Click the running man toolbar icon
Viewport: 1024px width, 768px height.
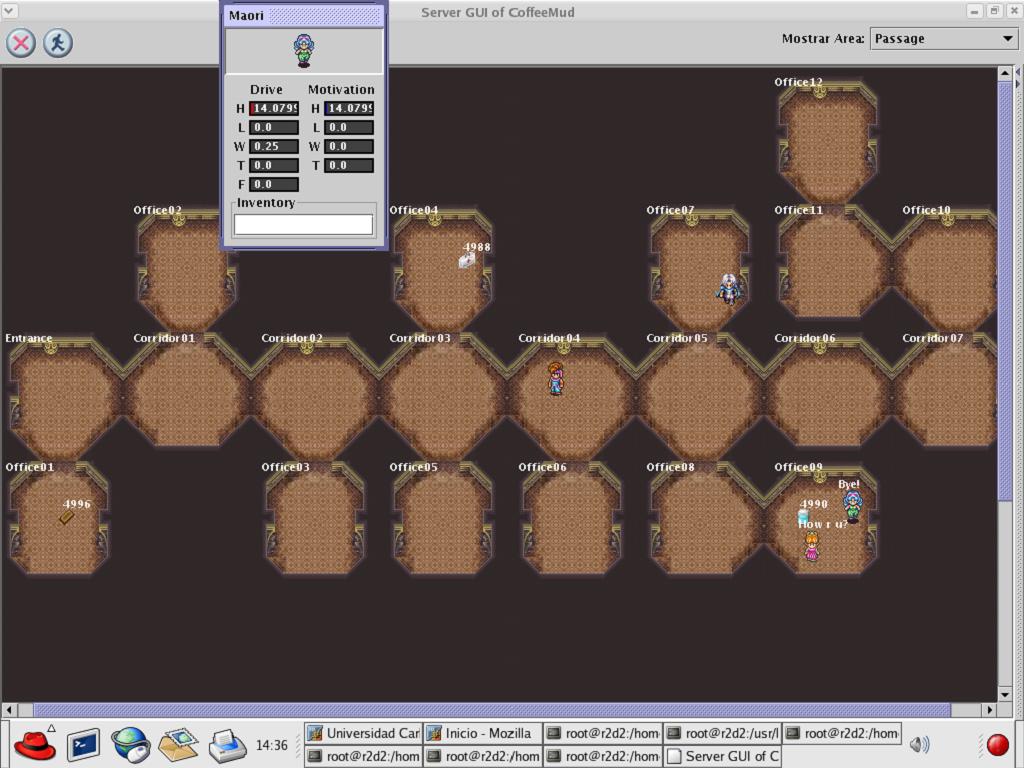click(58, 43)
